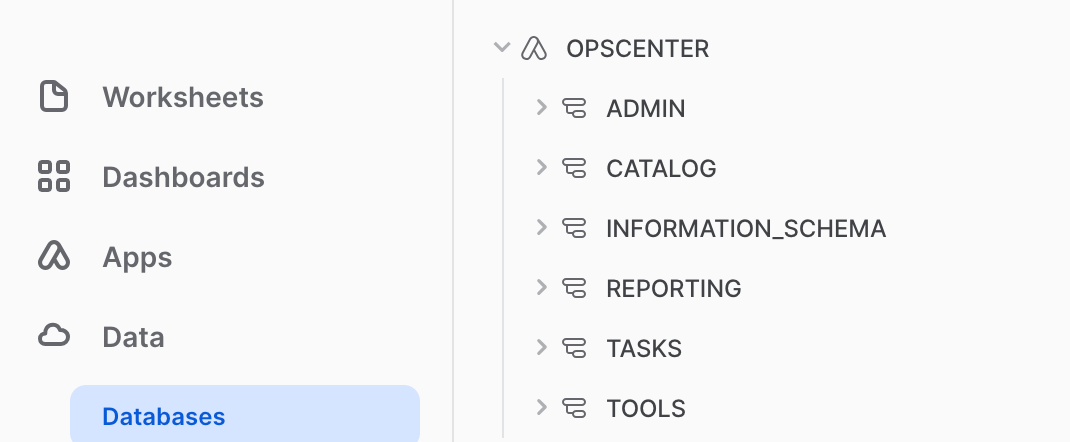The height and width of the screenshot is (442, 1070).
Task: Expand the INFORMATION_SCHEMA node
Action: click(x=542, y=227)
